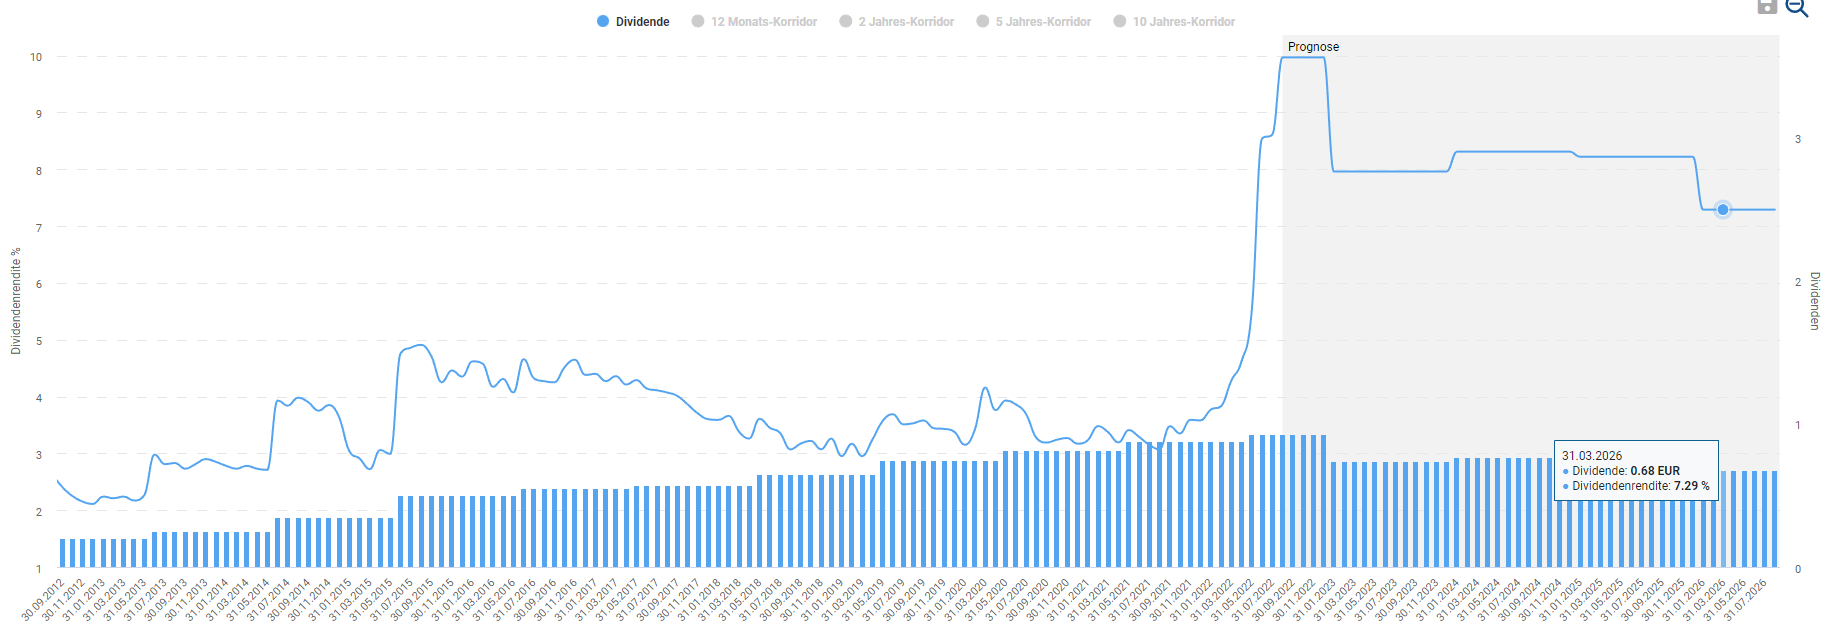The height and width of the screenshot is (629, 1834).
Task: Click the line's flat peak at 10 percent
Action: pyautogui.click(x=1303, y=58)
